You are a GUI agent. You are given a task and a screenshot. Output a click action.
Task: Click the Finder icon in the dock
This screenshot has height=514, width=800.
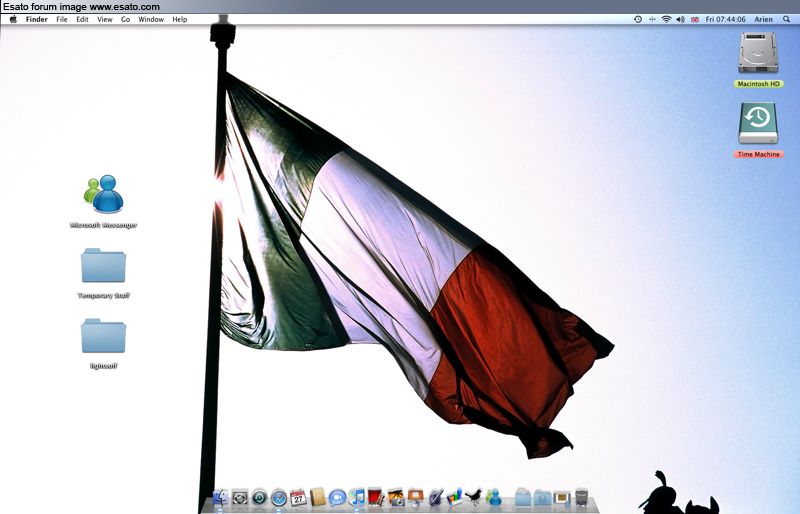pyautogui.click(x=221, y=497)
